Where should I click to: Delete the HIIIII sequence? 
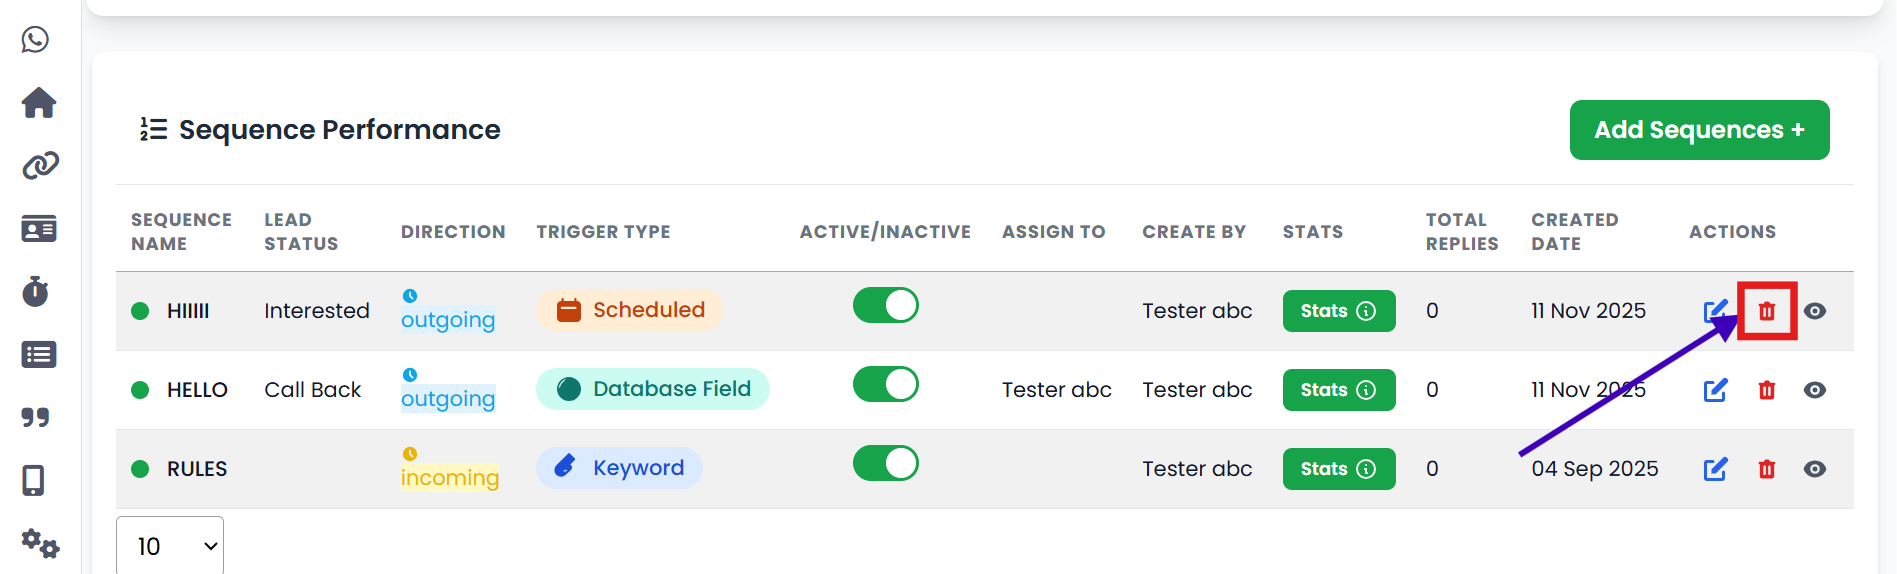point(1767,311)
